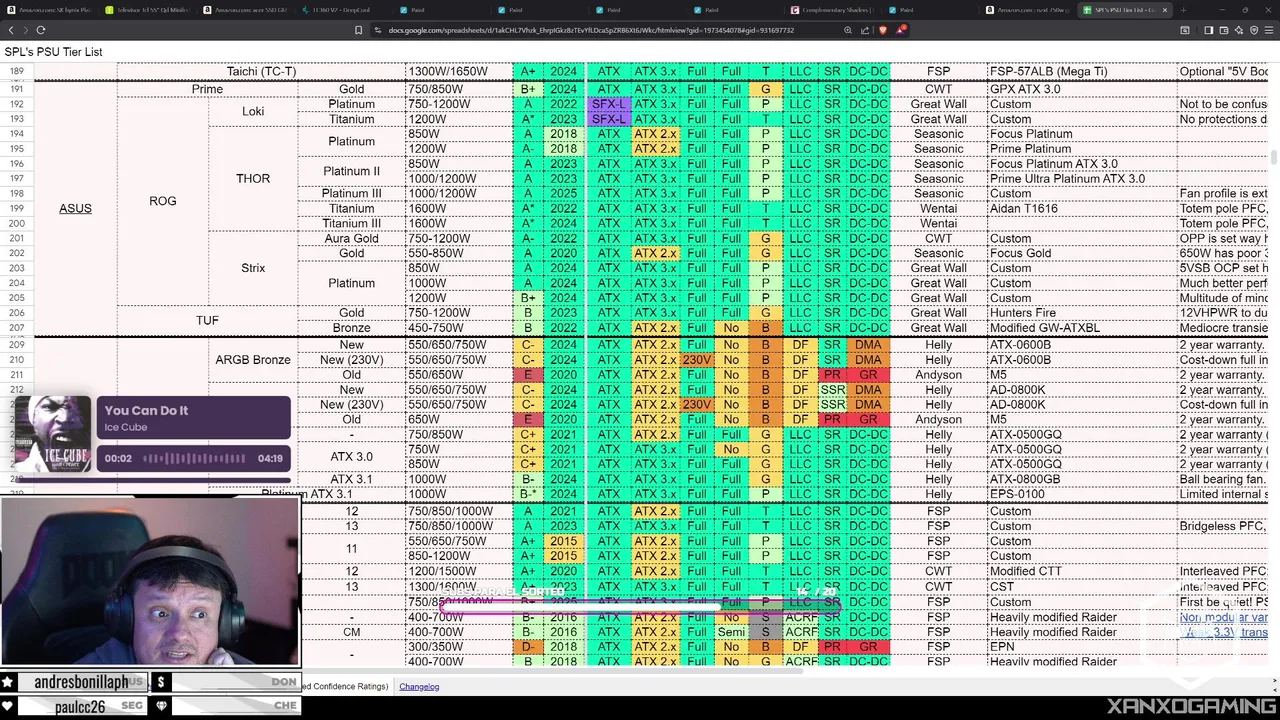
Task: Click the 'Loki' model cell
Action: pos(253,111)
